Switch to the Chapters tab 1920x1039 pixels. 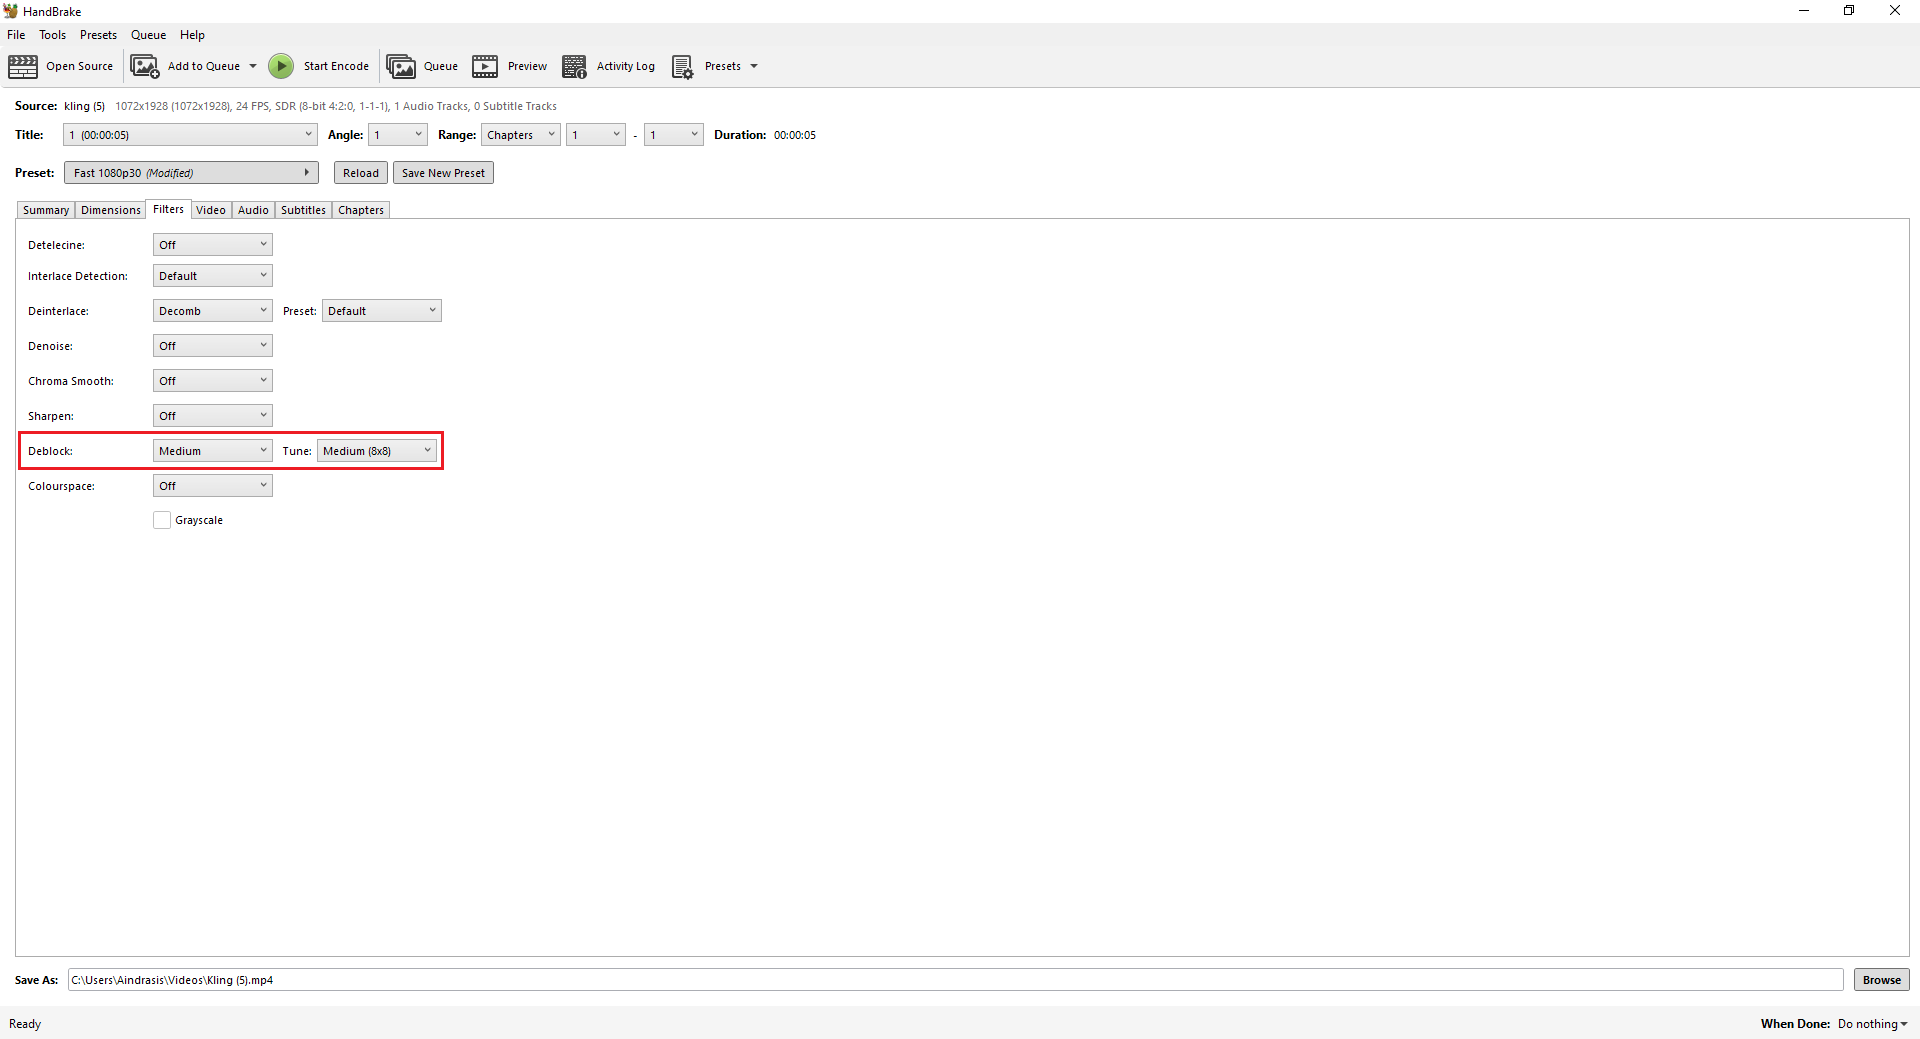tap(361, 210)
